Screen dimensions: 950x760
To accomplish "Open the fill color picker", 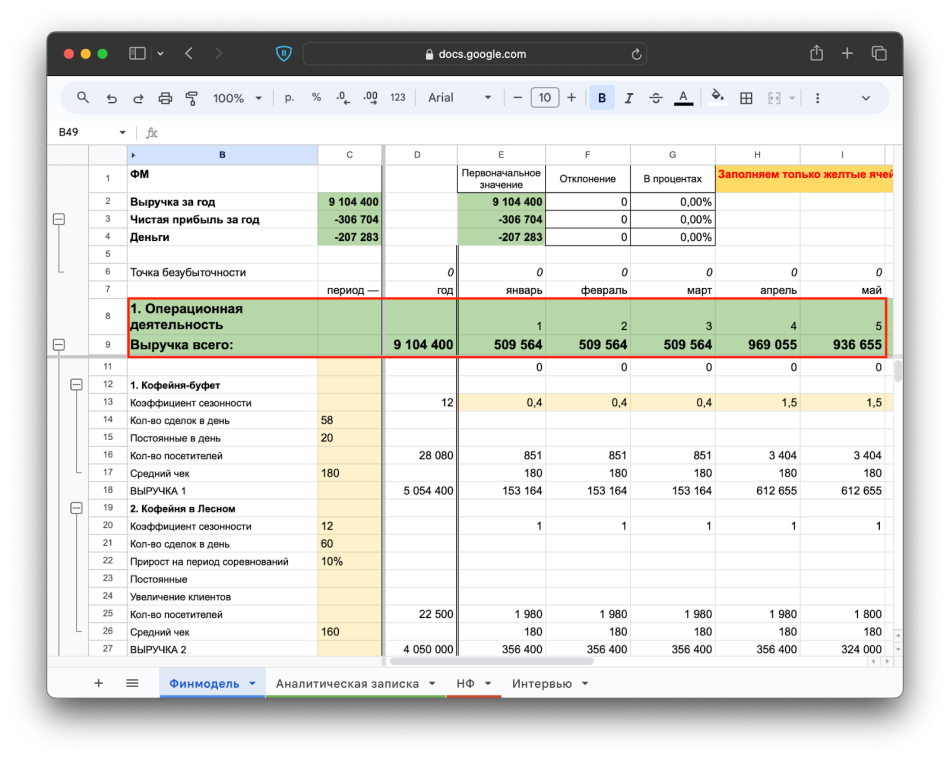I will pos(716,98).
